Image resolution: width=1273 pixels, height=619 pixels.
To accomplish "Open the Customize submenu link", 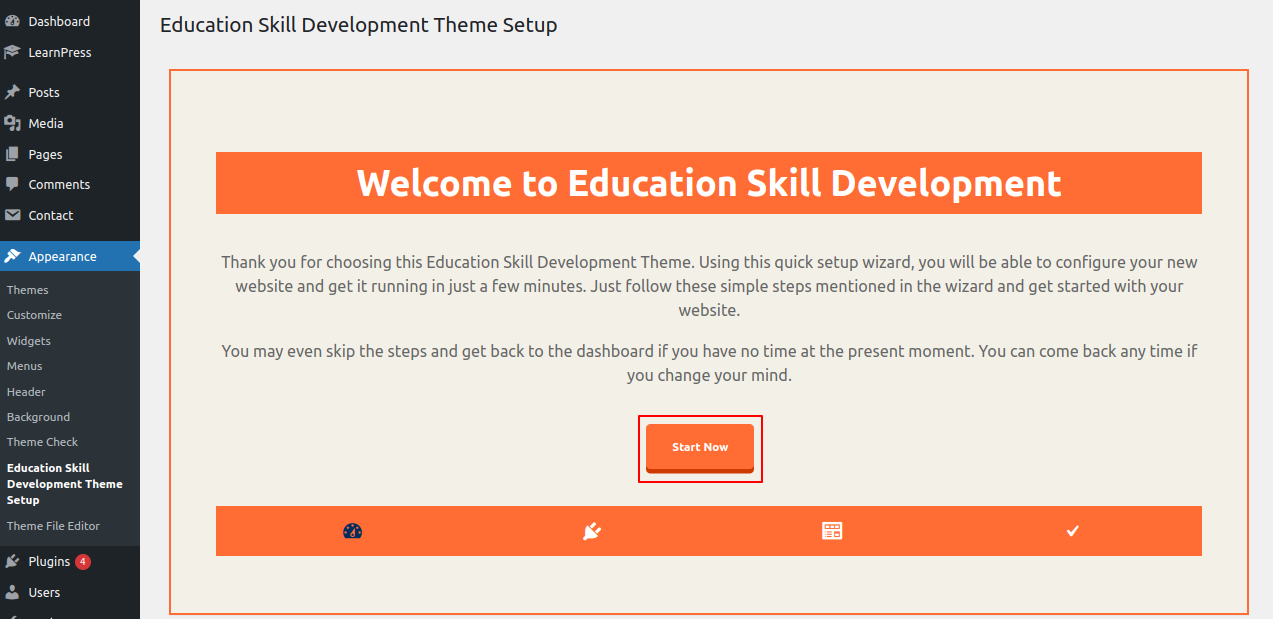I will pyautogui.click(x=34, y=315).
